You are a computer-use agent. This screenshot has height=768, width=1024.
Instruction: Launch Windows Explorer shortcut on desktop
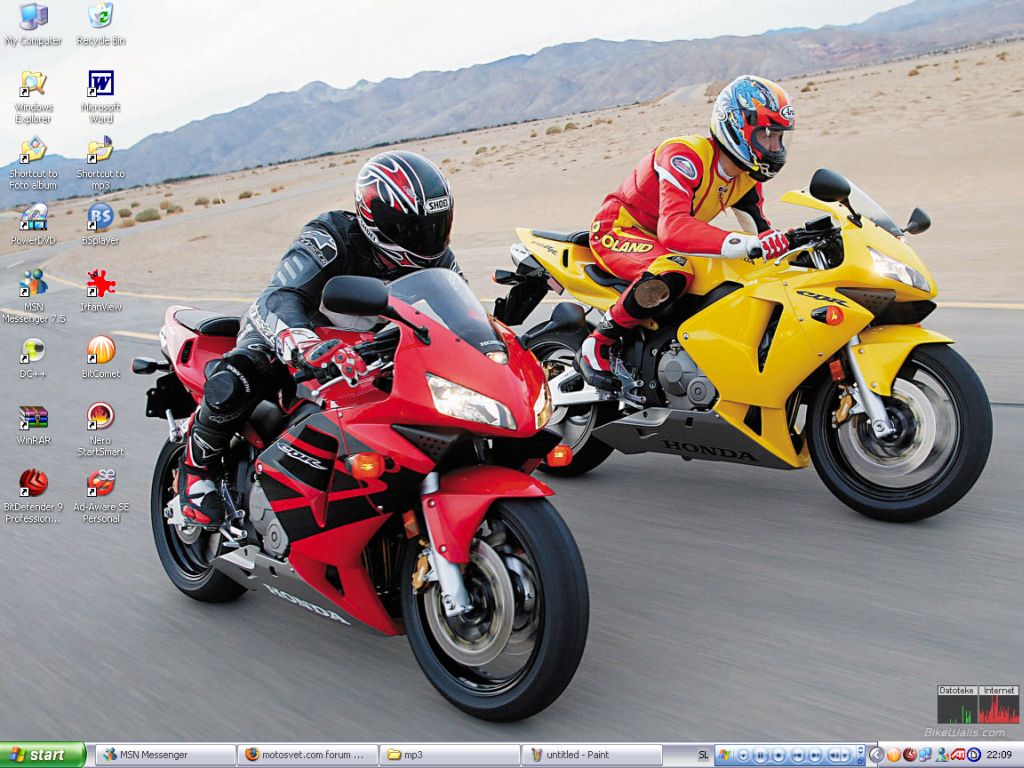tap(33, 97)
